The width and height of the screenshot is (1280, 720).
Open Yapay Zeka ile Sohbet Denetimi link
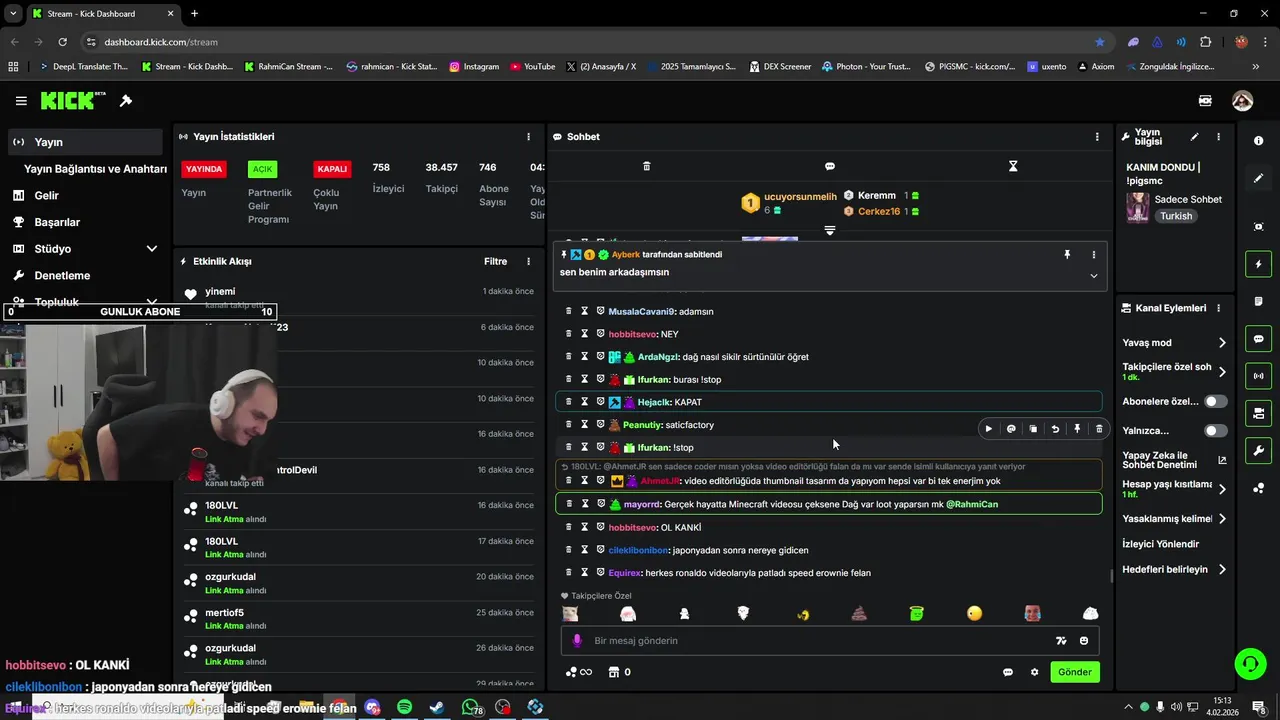point(1174,460)
